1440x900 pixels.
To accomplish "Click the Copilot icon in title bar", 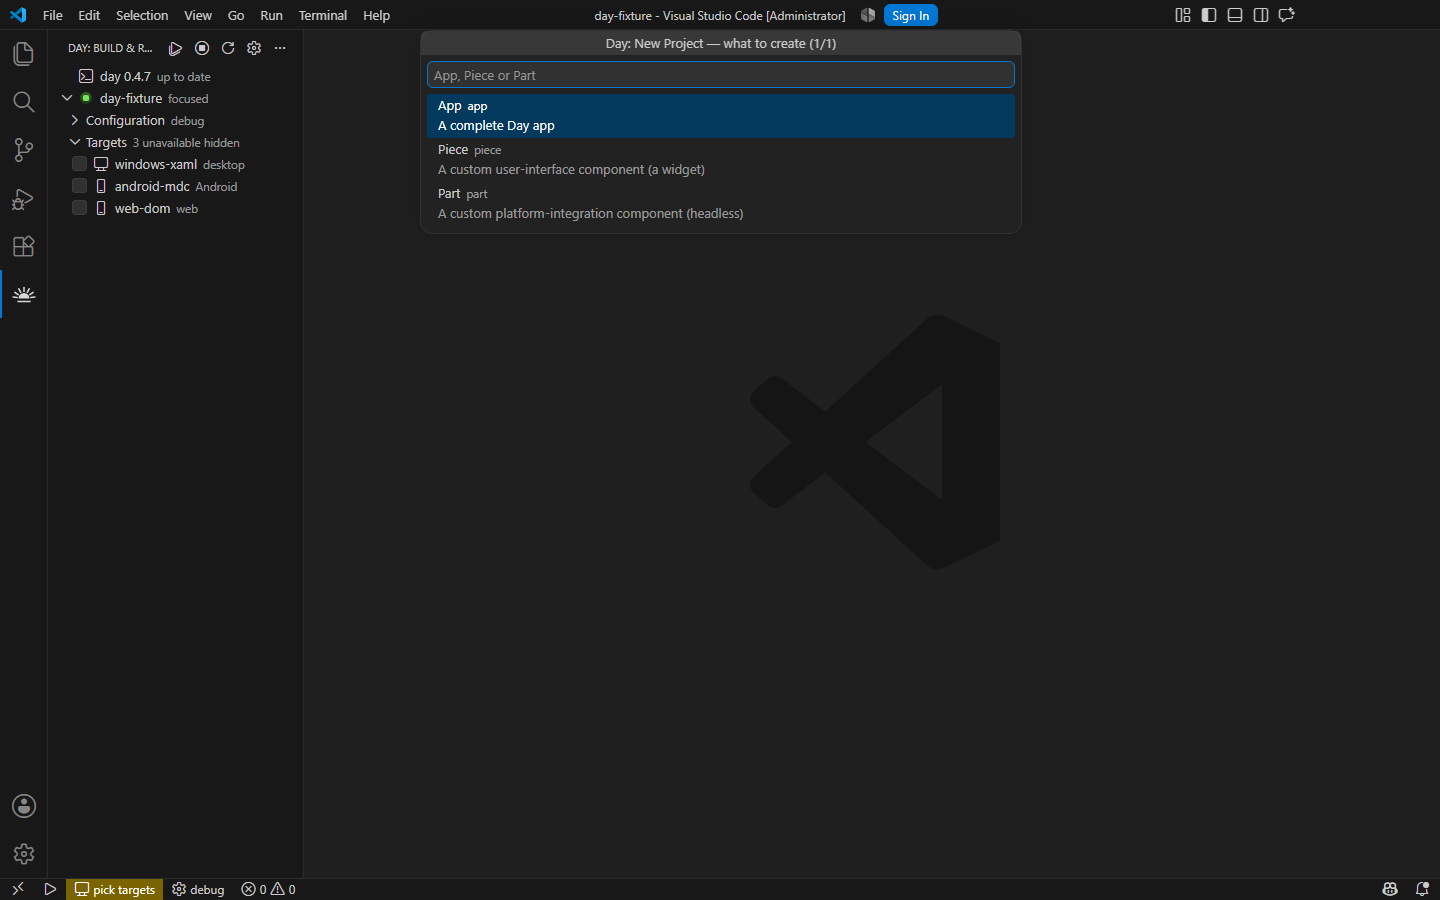I will 868,15.
